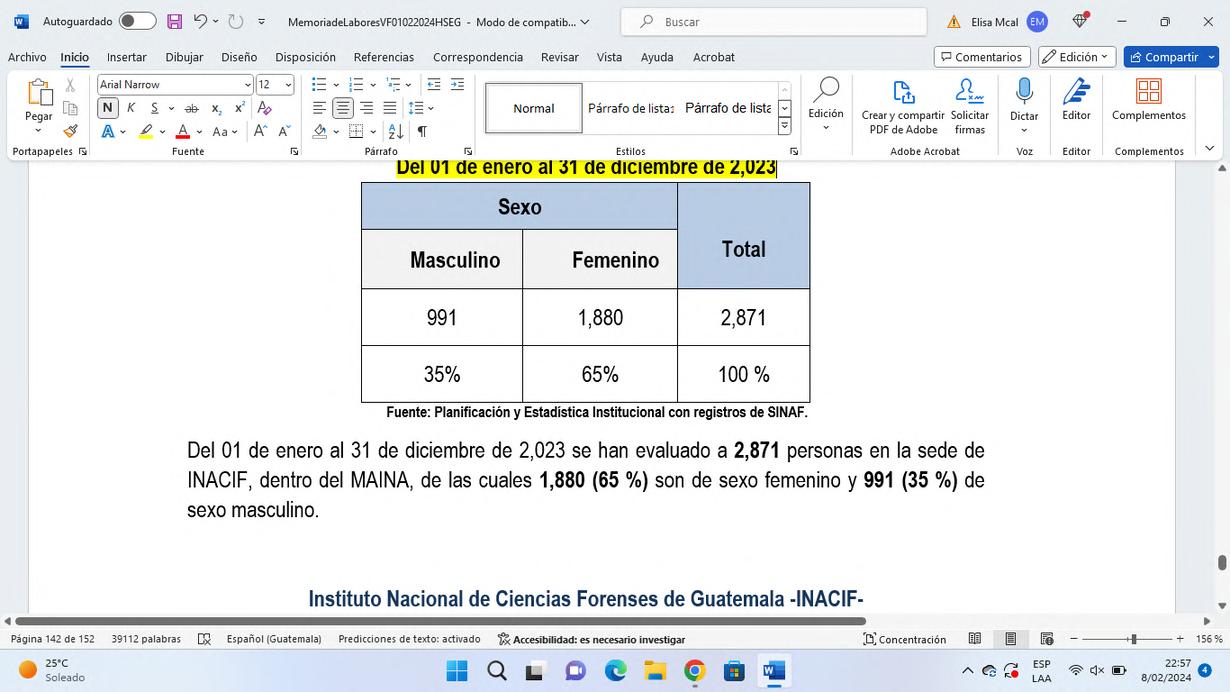
Task: Switch to the Acrobat tab
Action: point(714,57)
